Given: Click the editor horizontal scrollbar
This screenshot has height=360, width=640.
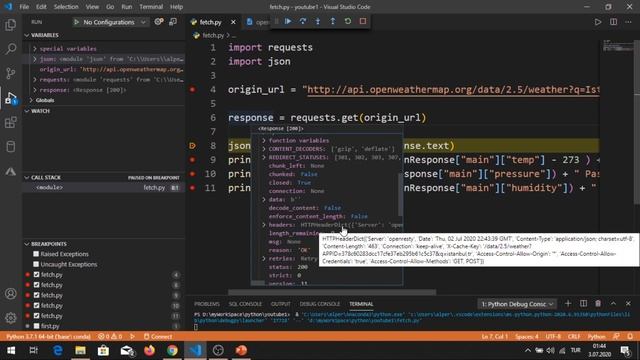Looking at the screenshot, I should tap(332, 292).
